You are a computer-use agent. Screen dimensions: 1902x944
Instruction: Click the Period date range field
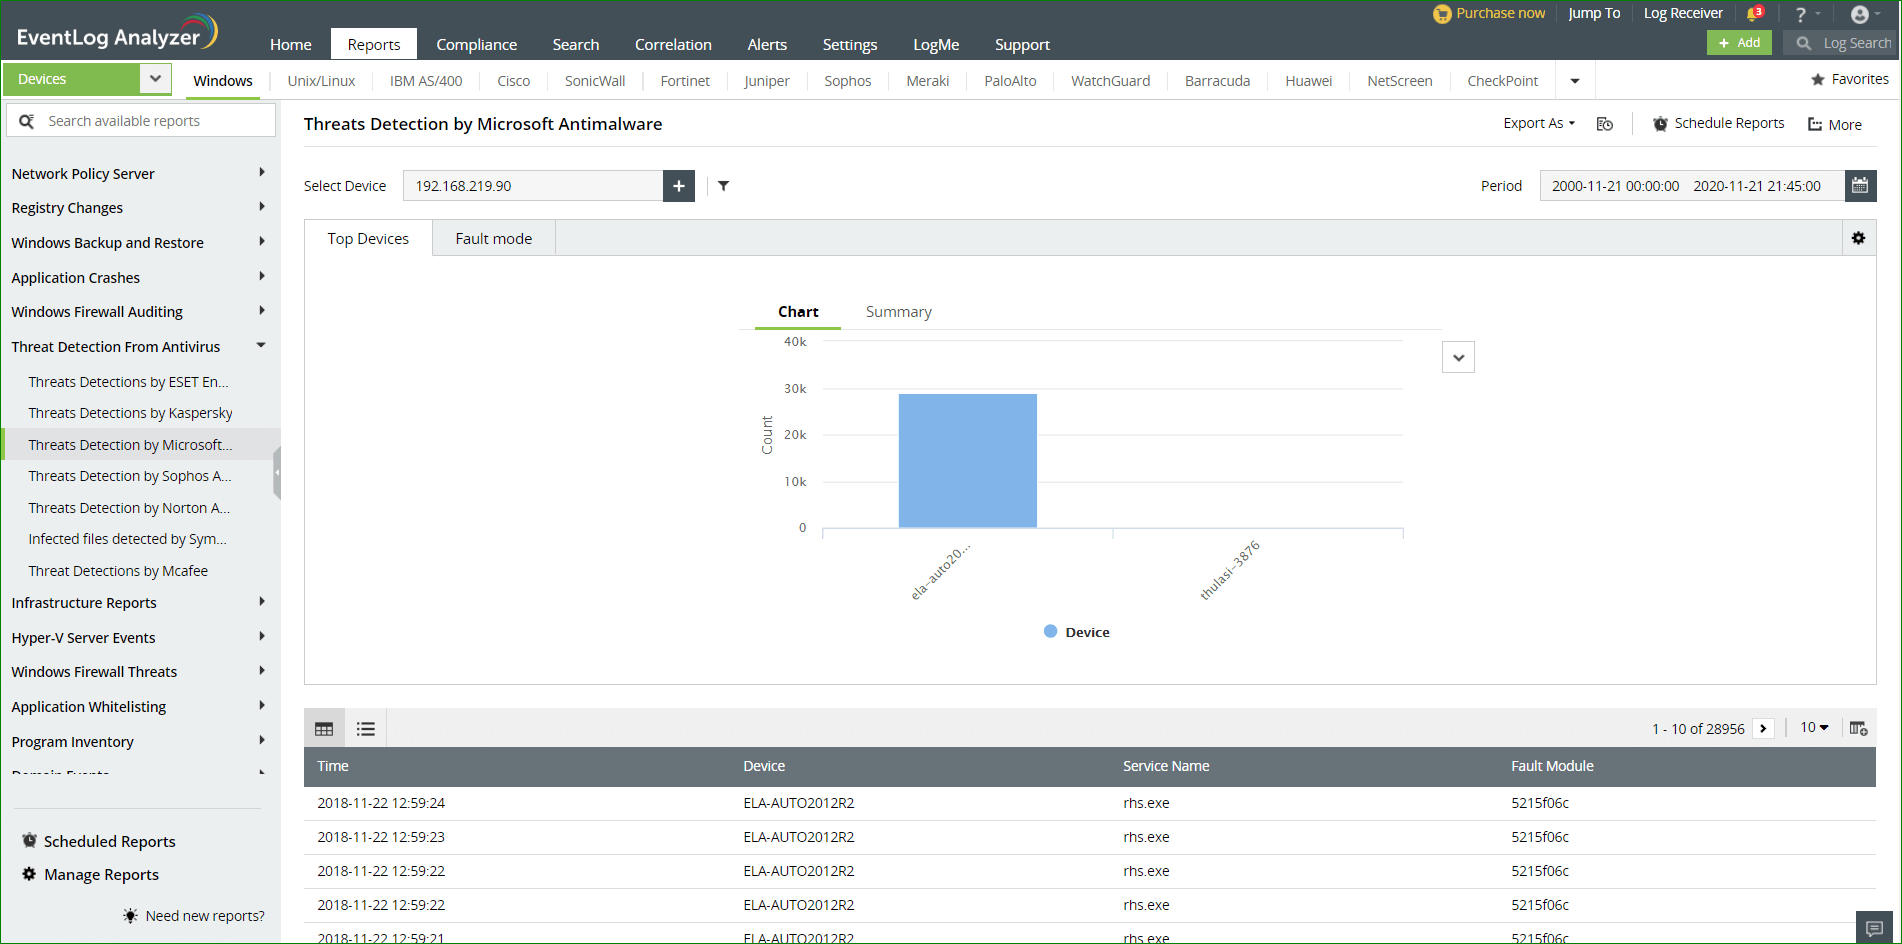click(1692, 186)
